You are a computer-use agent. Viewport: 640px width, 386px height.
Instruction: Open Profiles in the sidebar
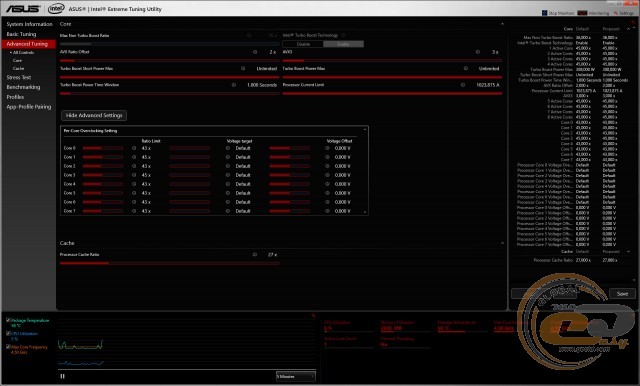[15, 97]
